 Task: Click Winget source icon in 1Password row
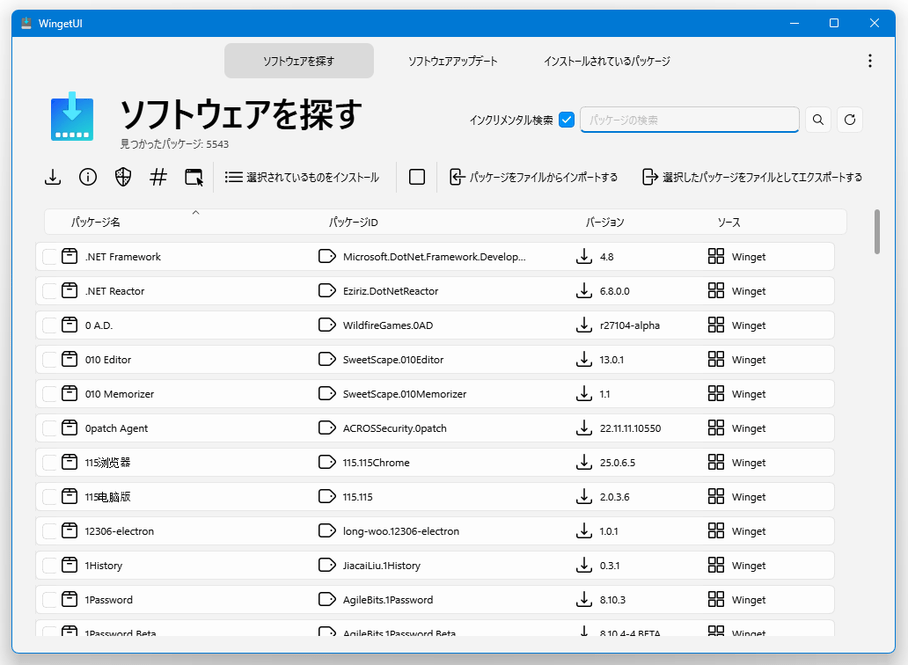coord(716,599)
